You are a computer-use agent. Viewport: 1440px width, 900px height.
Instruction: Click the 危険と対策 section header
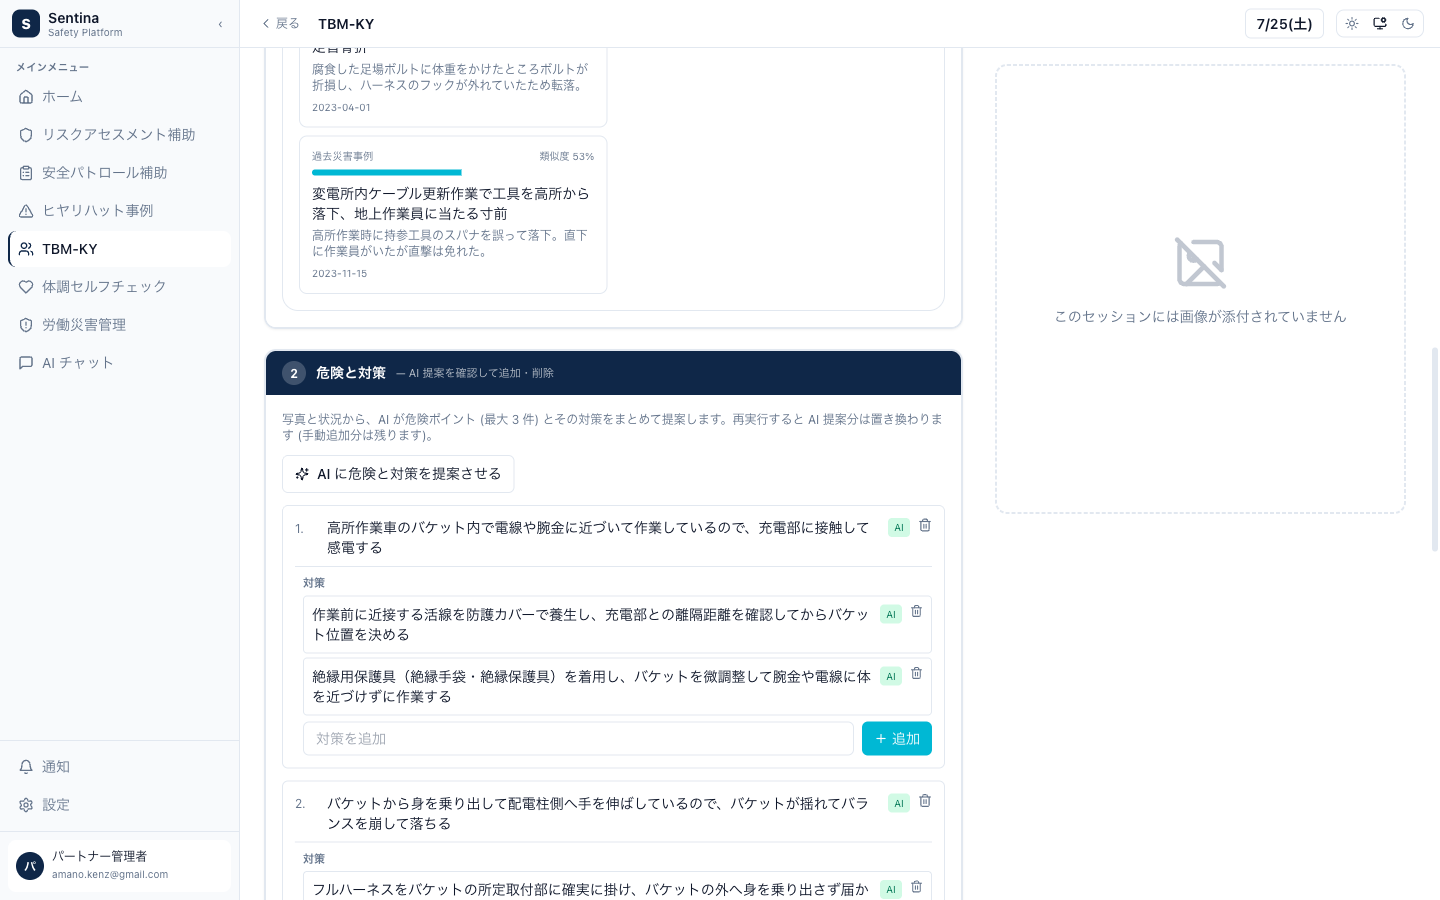(613, 373)
